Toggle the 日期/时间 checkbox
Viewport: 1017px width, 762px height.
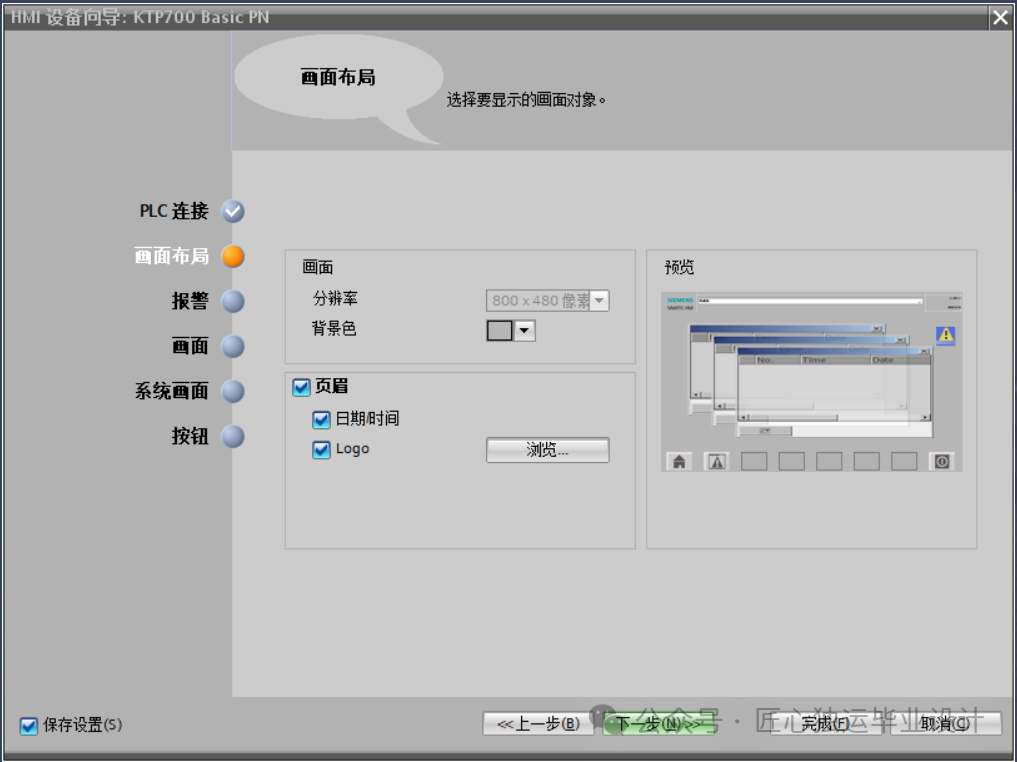(x=321, y=420)
